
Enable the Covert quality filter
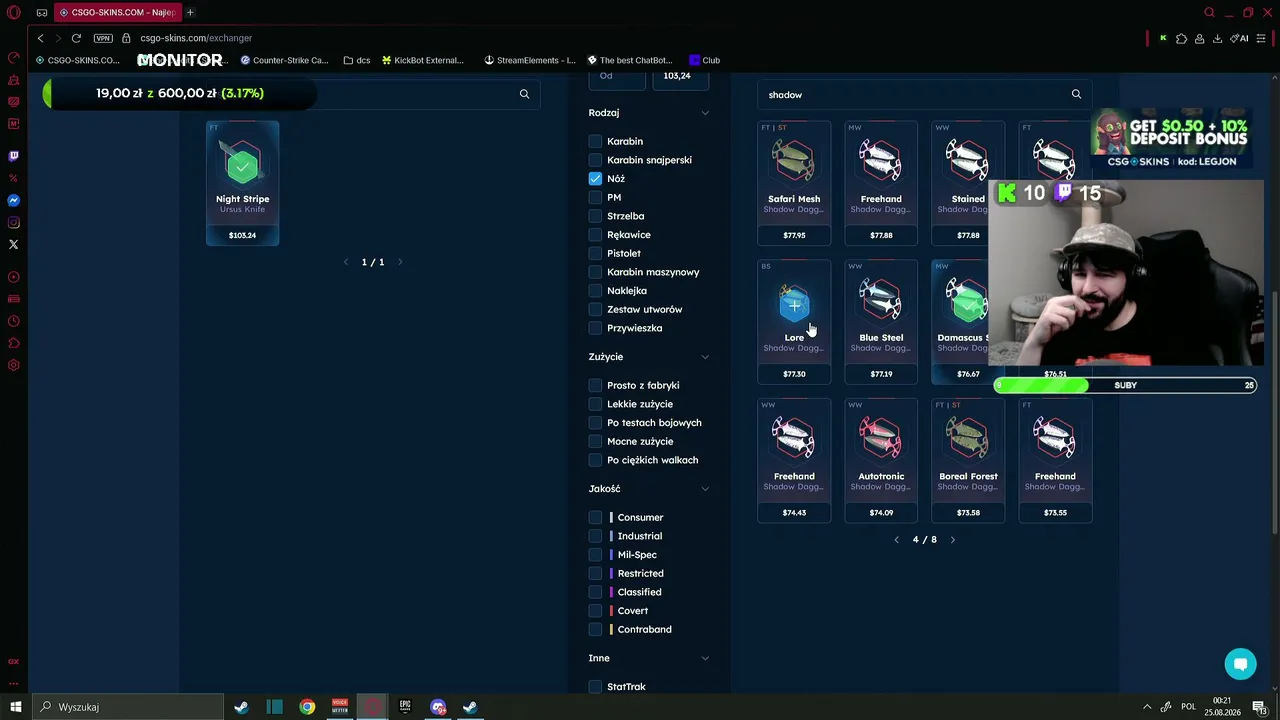[595, 611]
